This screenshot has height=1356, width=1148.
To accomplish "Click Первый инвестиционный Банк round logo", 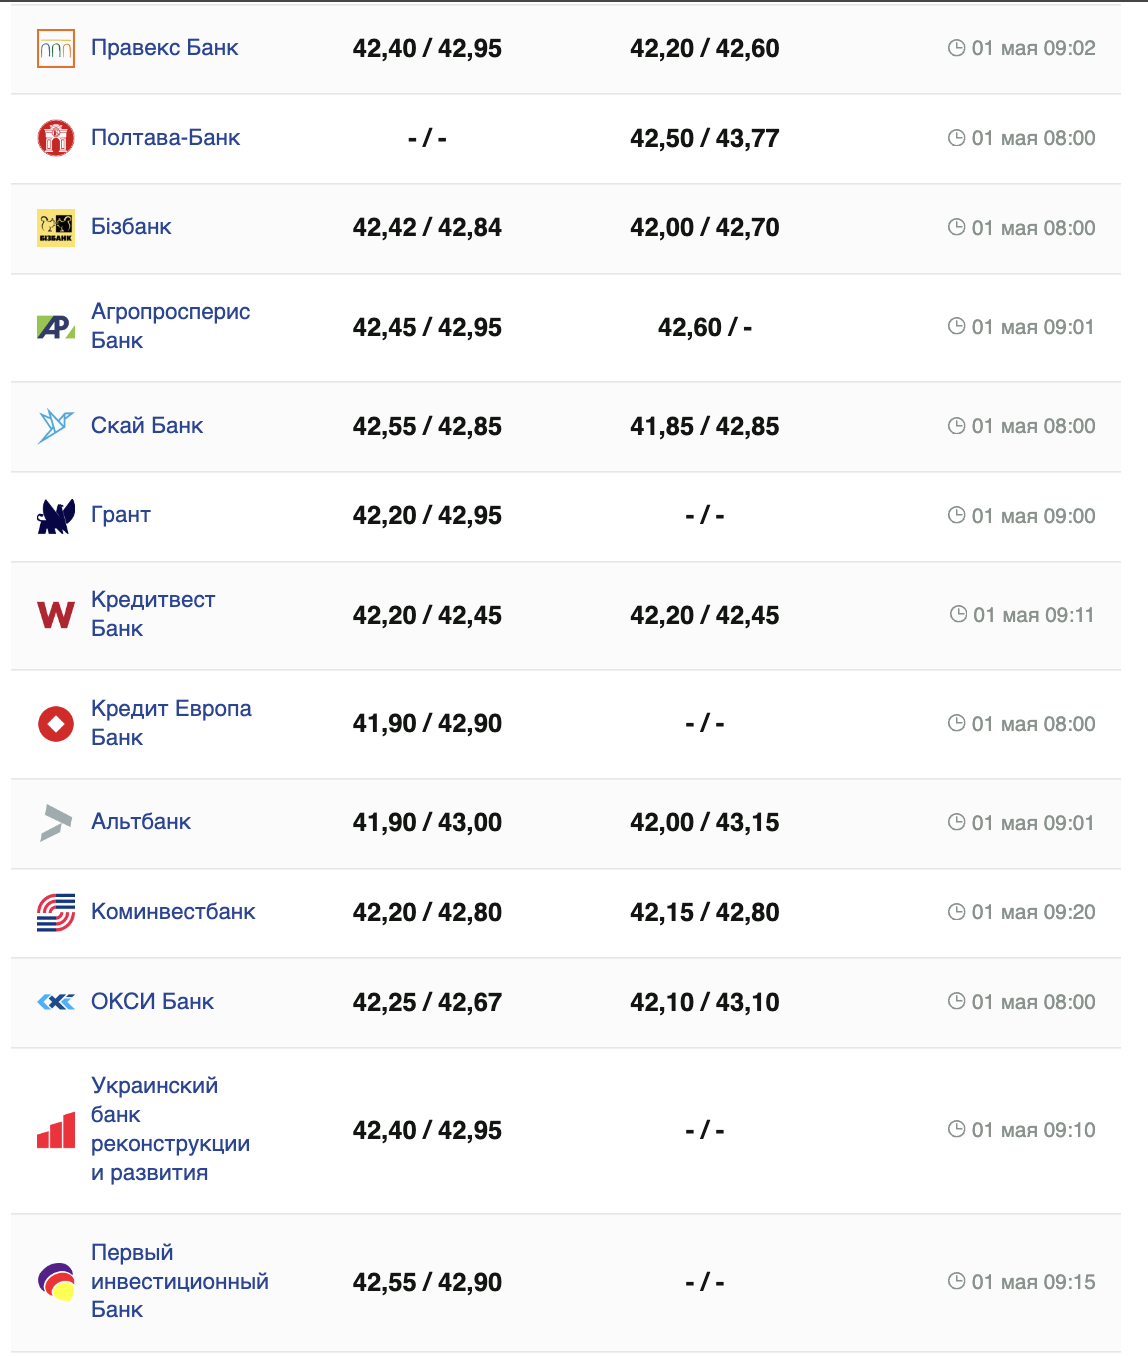I will pyautogui.click(x=56, y=1282).
